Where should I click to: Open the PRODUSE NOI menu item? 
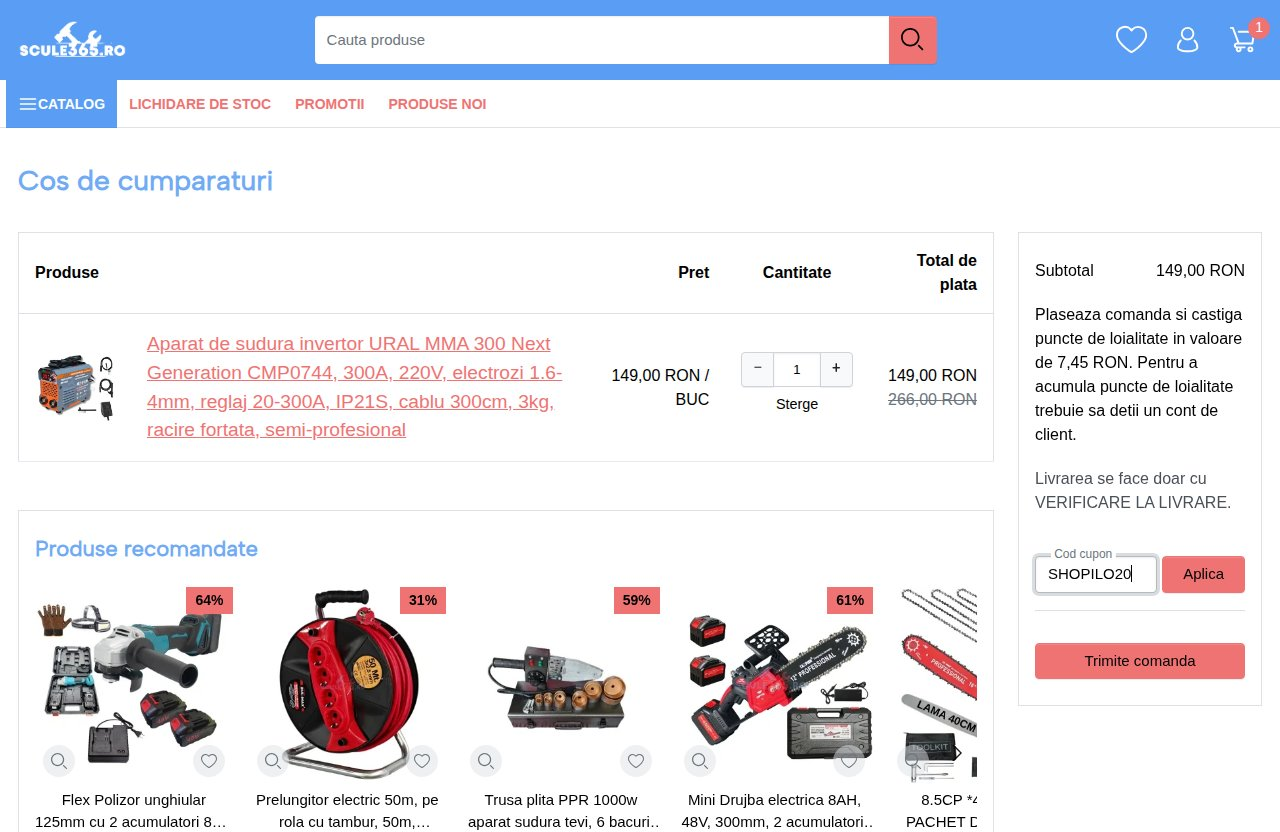click(x=437, y=104)
